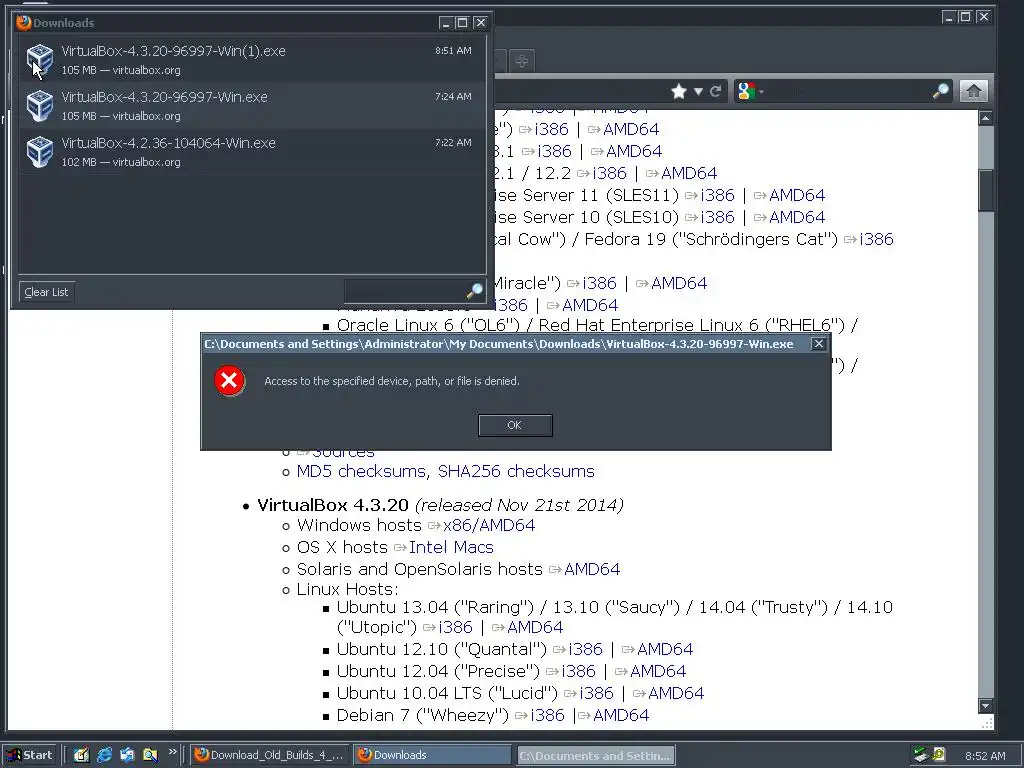Open i386 link for SLES11 row

717,195
